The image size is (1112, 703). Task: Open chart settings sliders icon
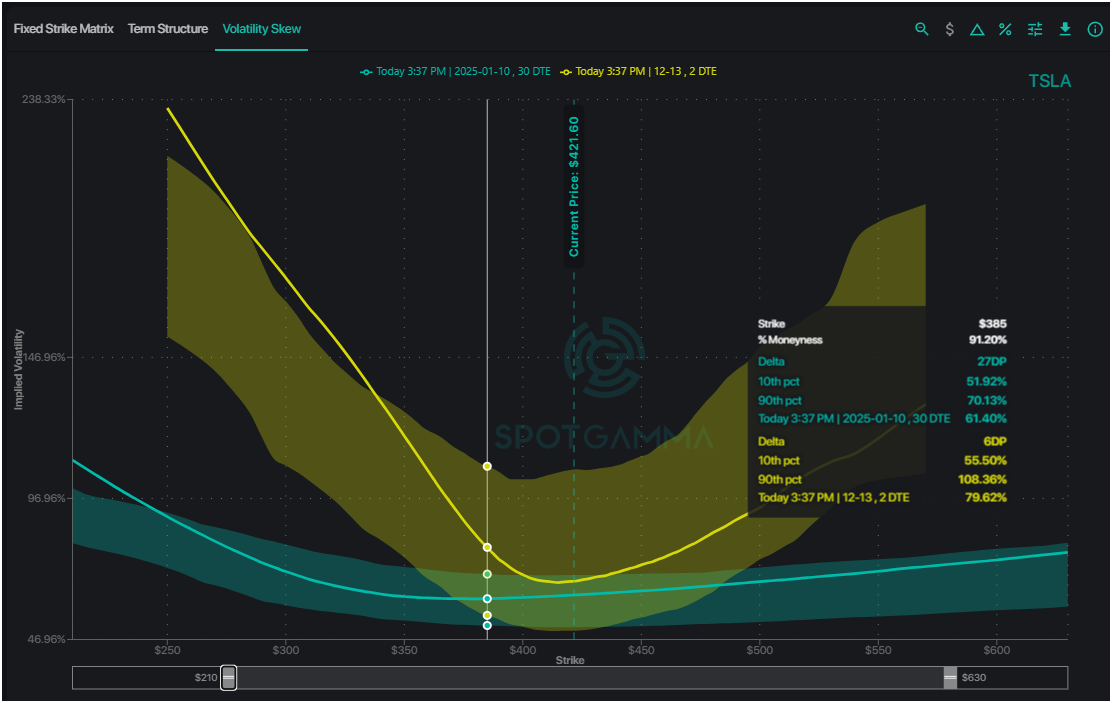(1035, 29)
